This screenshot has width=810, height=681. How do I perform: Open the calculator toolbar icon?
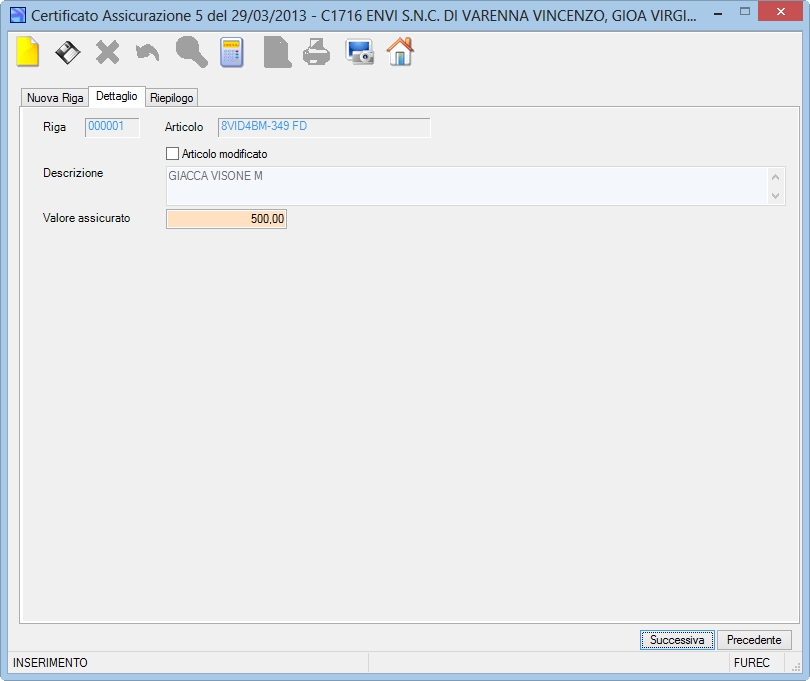click(x=231, y=52)
